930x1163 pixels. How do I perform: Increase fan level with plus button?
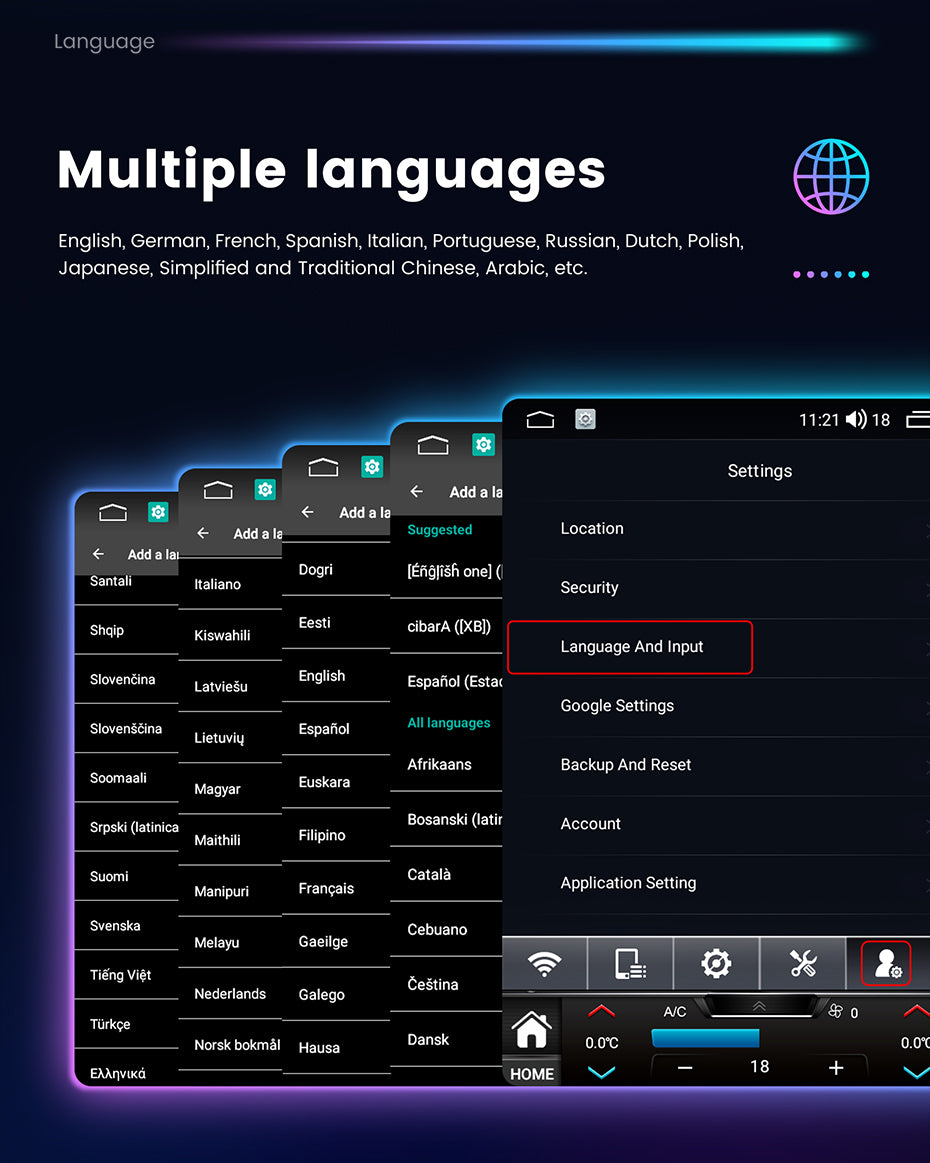click(836, 1068)
